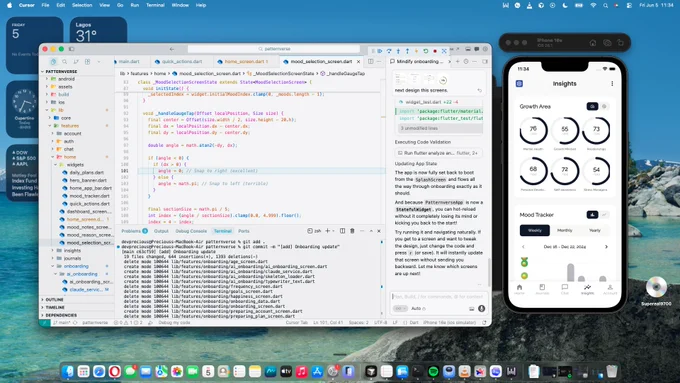Image resolution: width=680 pixels, height=383 pixels.
Task: Go to next week in Mood Tracker
Action: [606, 246]
